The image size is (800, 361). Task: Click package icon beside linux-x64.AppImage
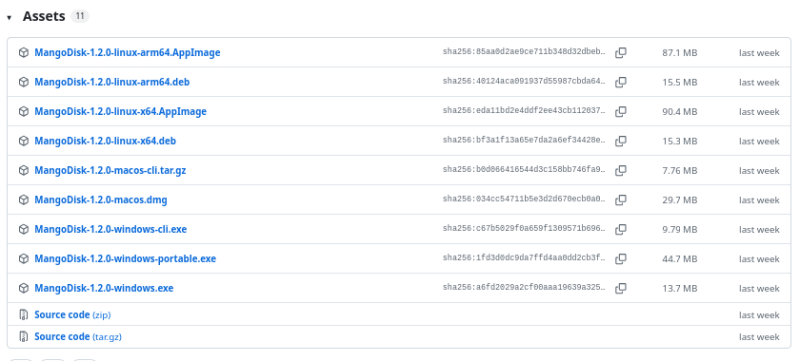23,111
